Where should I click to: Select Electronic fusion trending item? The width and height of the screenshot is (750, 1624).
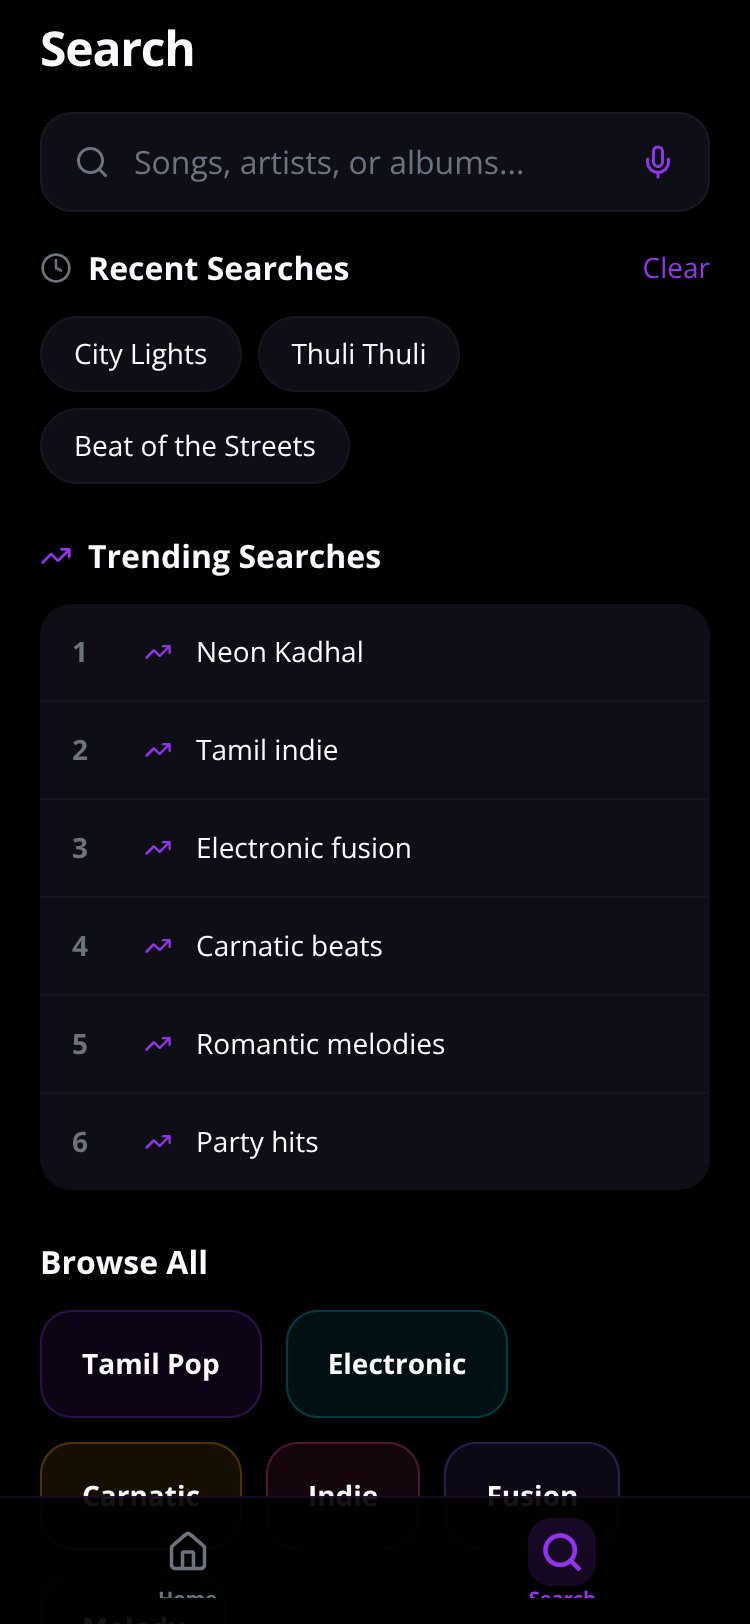375,848
